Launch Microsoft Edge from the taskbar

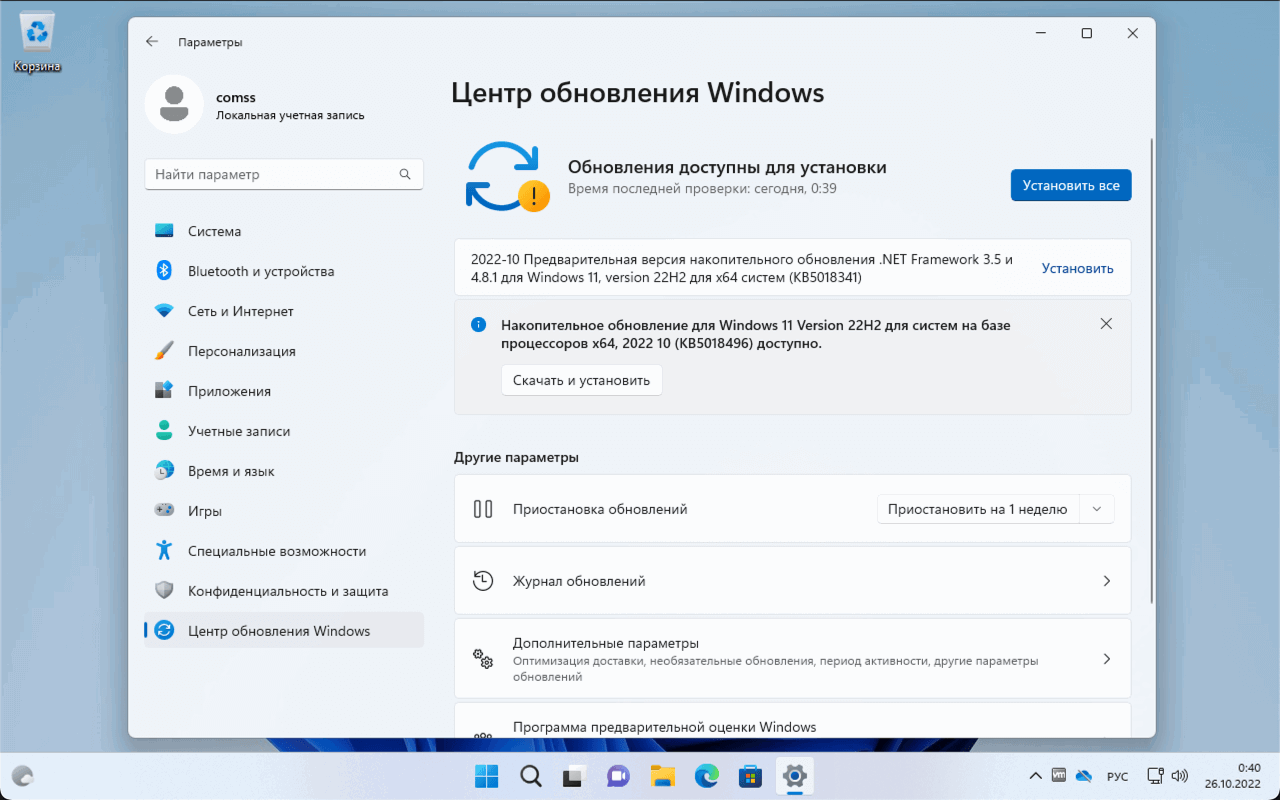click(x=706, y=776)
